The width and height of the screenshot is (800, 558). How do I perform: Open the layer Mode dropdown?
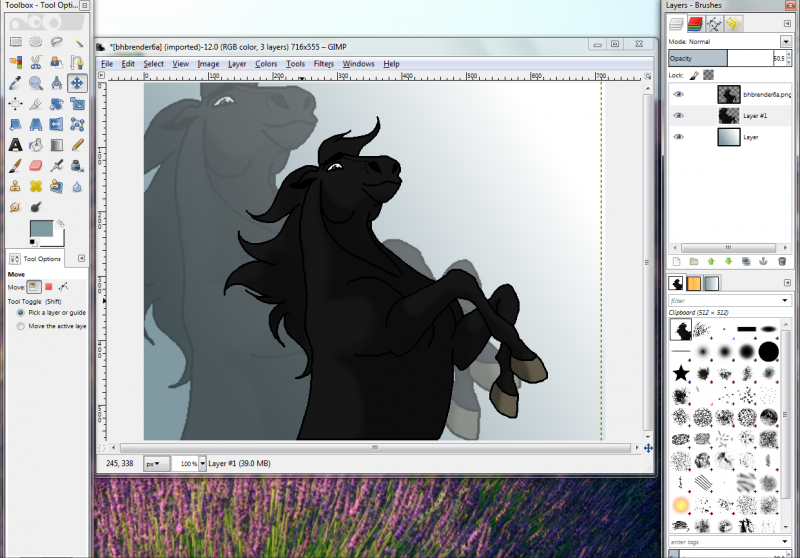pos(785,41)
